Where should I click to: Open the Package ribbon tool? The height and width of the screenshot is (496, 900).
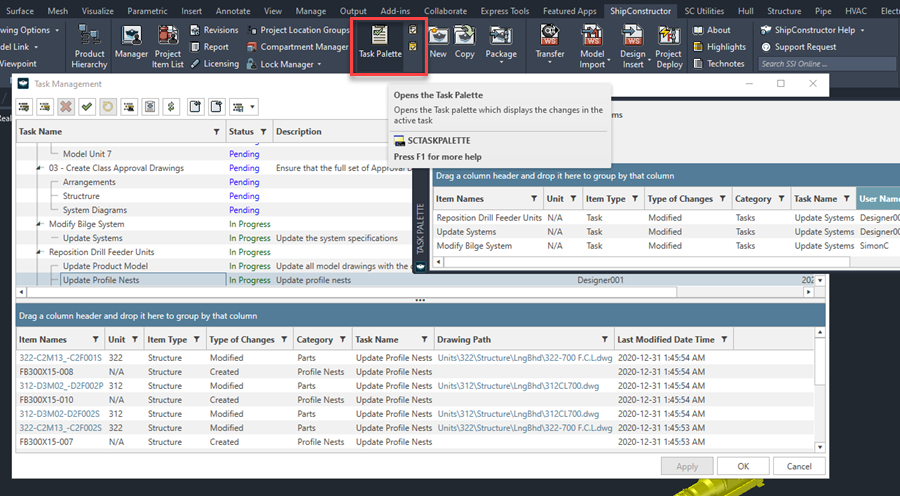point(501,43)
